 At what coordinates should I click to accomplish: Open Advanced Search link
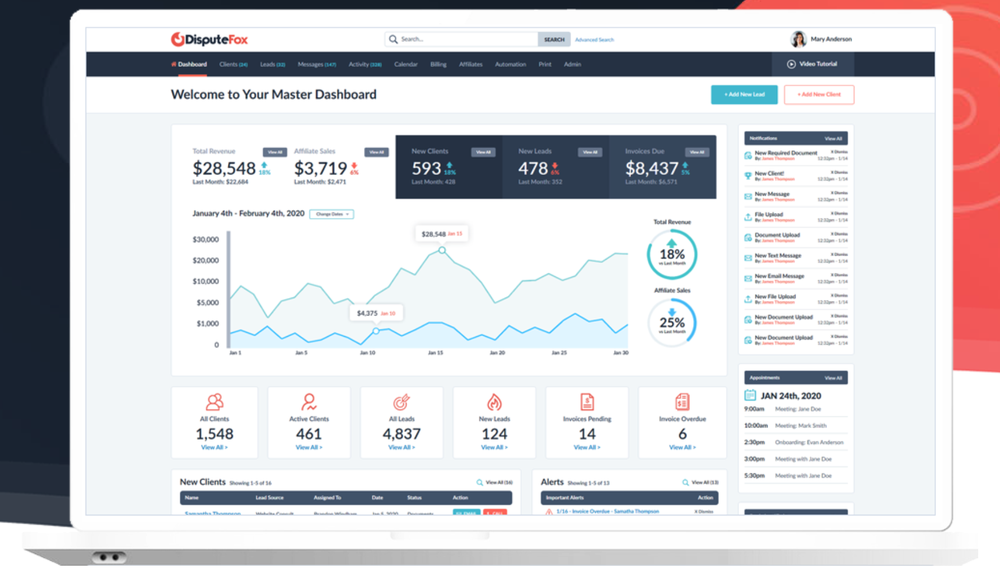point(594,40)
